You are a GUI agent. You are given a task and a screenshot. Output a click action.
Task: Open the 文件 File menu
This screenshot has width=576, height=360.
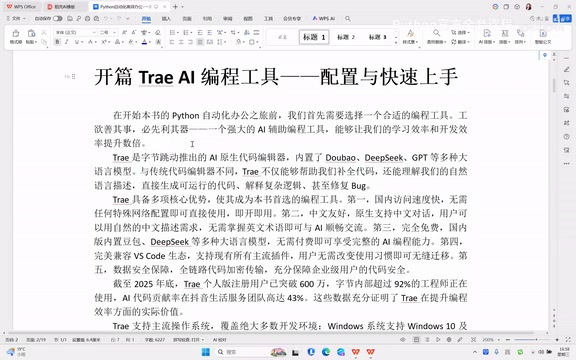click(x=16, y=18)
